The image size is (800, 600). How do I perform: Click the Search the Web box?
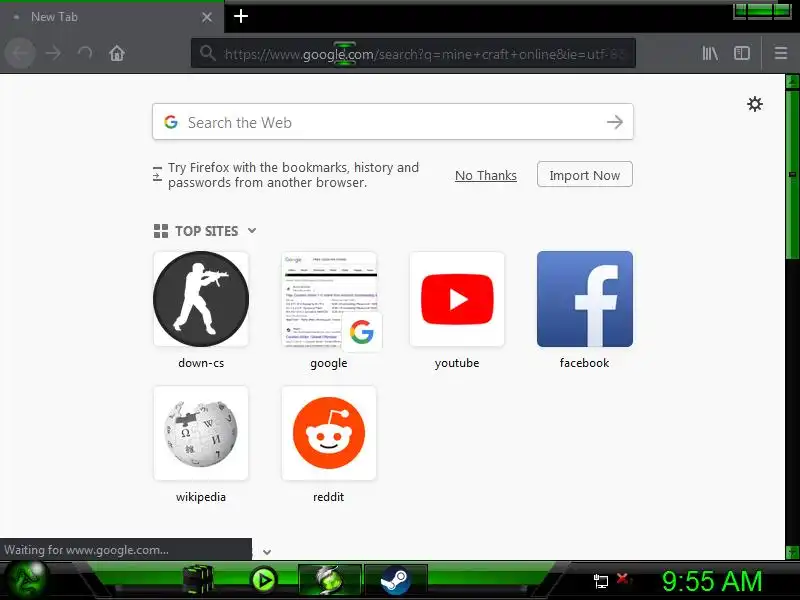pos(393,122)
